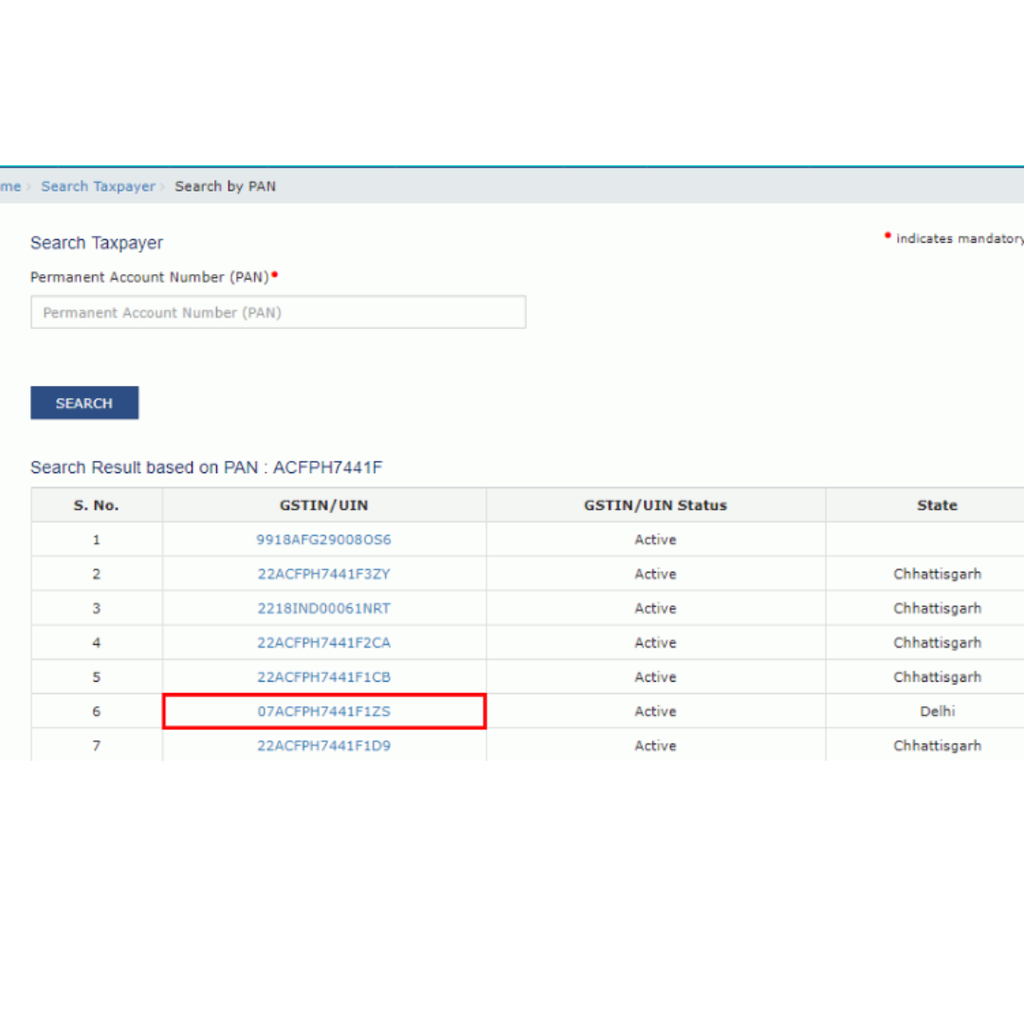Open GSTIN link 9918AFG29008OS6
This screenshot has width=1024, height=1024.
point(323,539)
